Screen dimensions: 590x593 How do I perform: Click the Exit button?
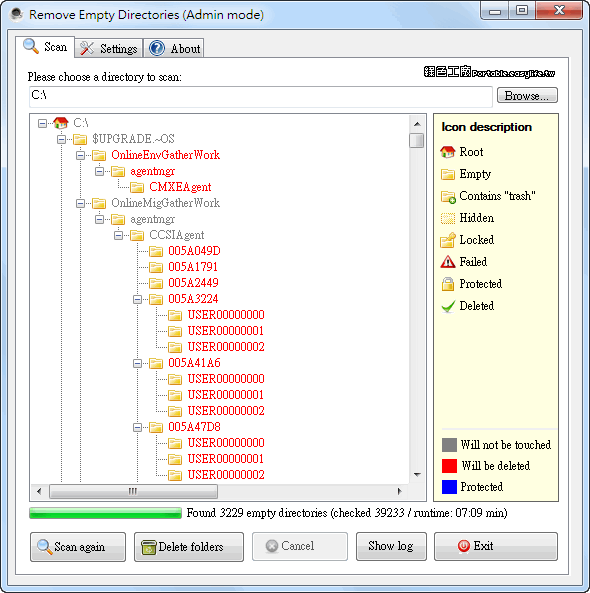[496, 546]
